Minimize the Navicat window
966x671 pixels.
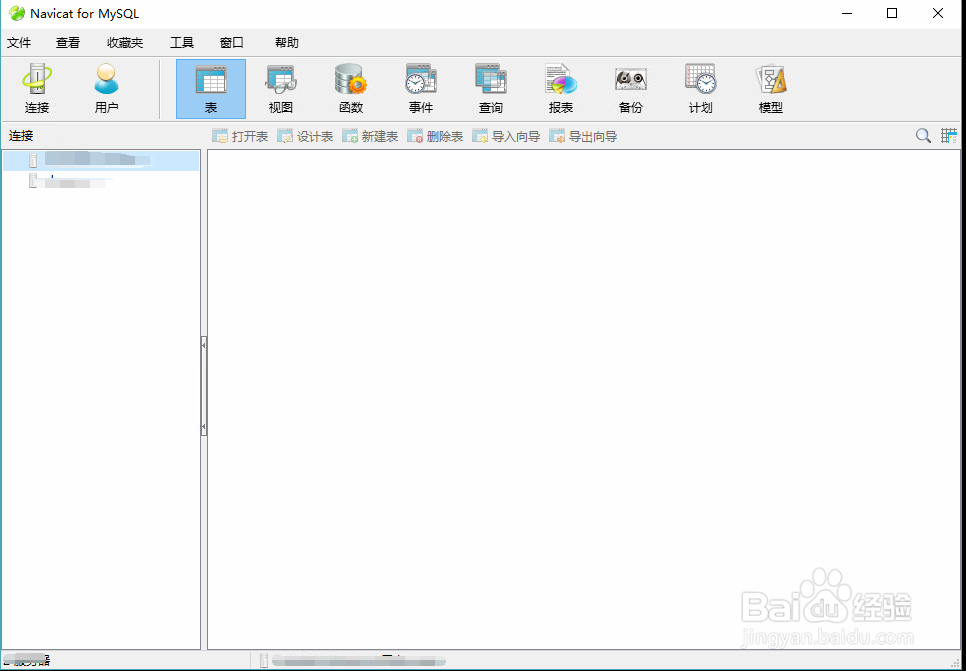[x=846, y=13]
